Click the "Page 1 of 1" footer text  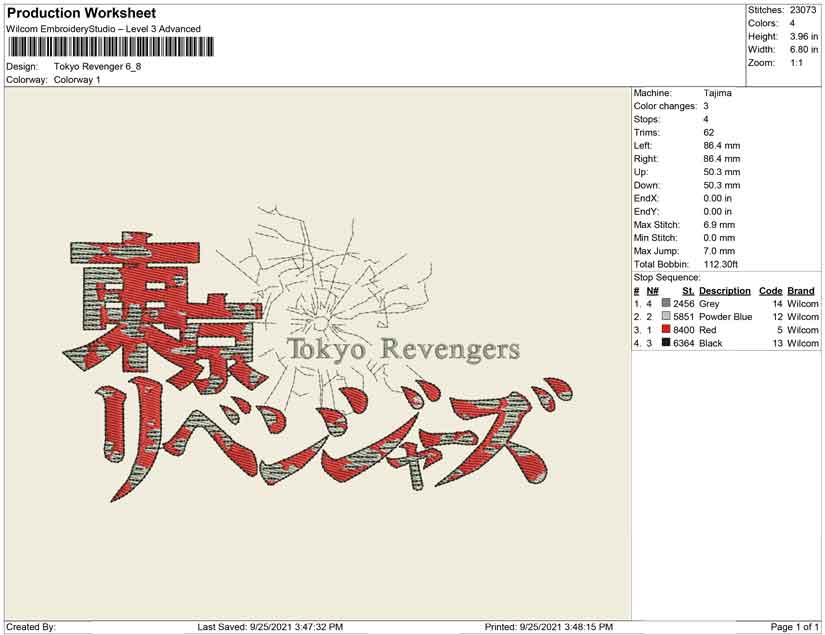(x=794, y=627)
